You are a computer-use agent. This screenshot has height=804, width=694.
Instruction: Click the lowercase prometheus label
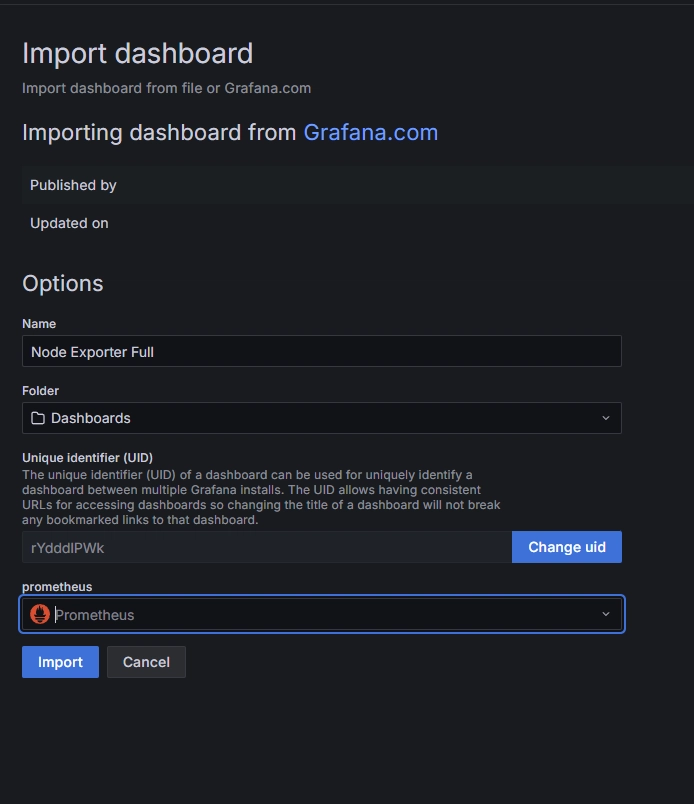(x=57, y=587)
